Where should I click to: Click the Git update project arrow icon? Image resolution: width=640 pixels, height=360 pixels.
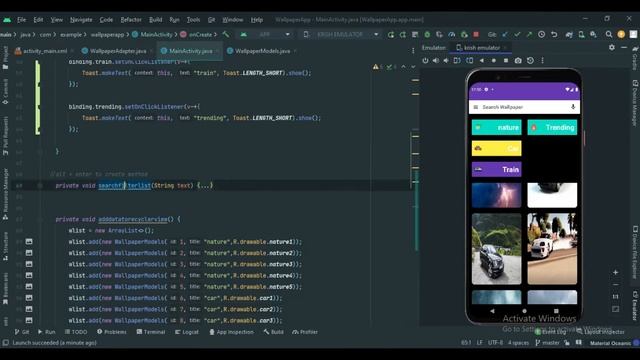tap(505, 35)
